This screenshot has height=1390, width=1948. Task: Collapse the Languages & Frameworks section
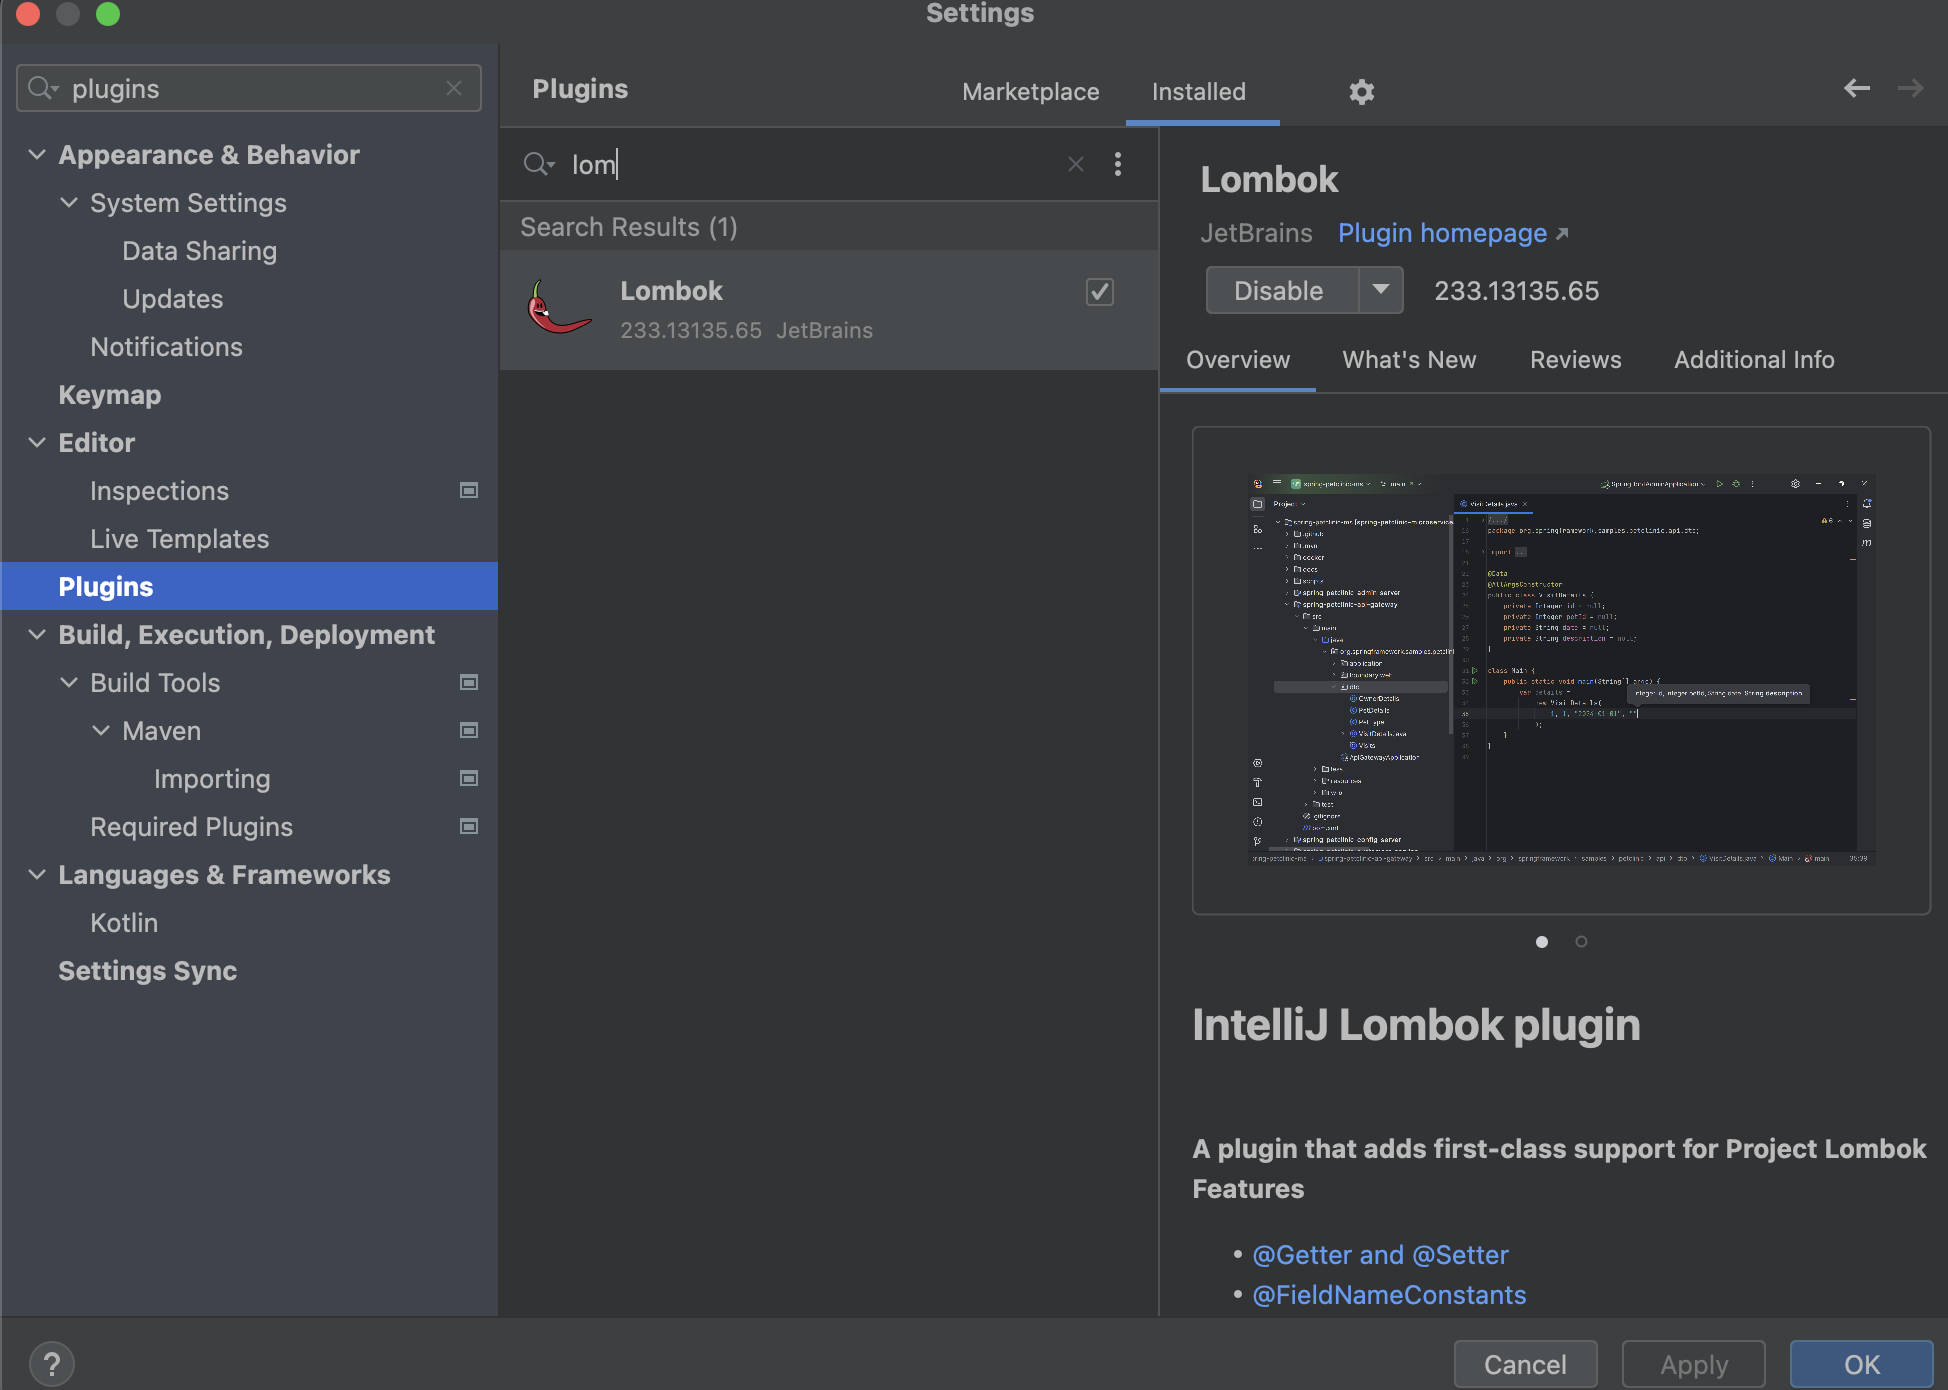[37, 875]
